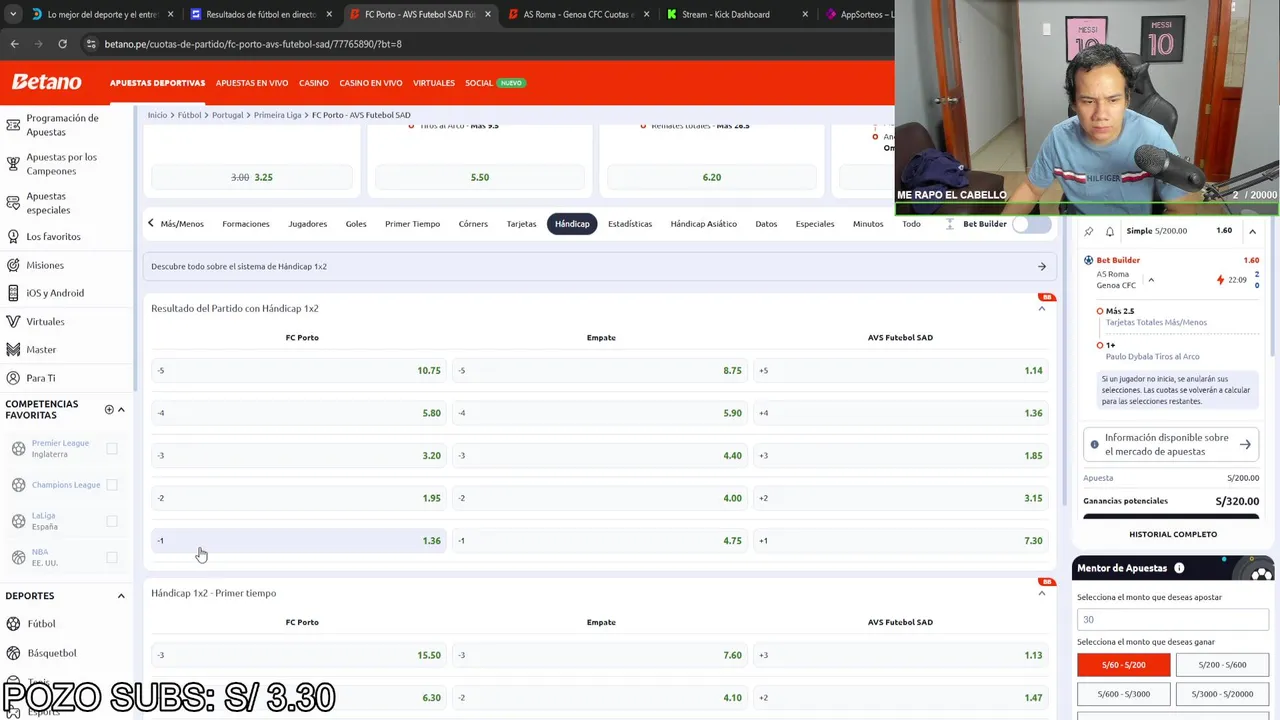Open the Hándicap Asiático tab
Viewport: 1280px width, 720px height.
pyautogui.click(x=703, y=224)
